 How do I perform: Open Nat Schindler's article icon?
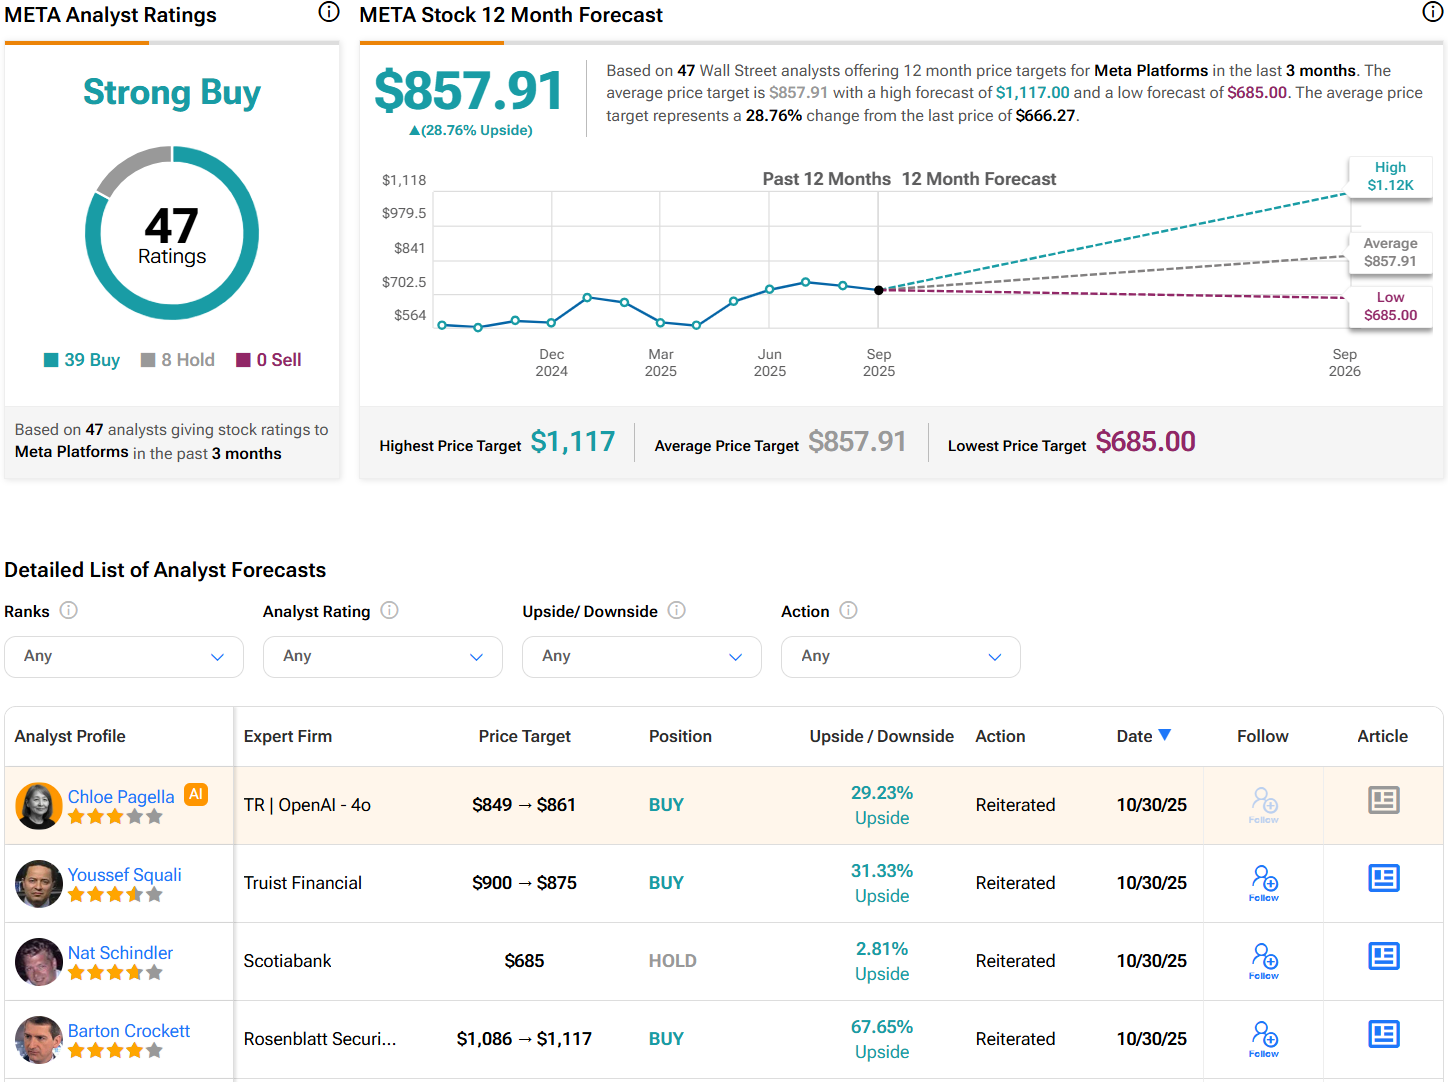(1383, 957)
